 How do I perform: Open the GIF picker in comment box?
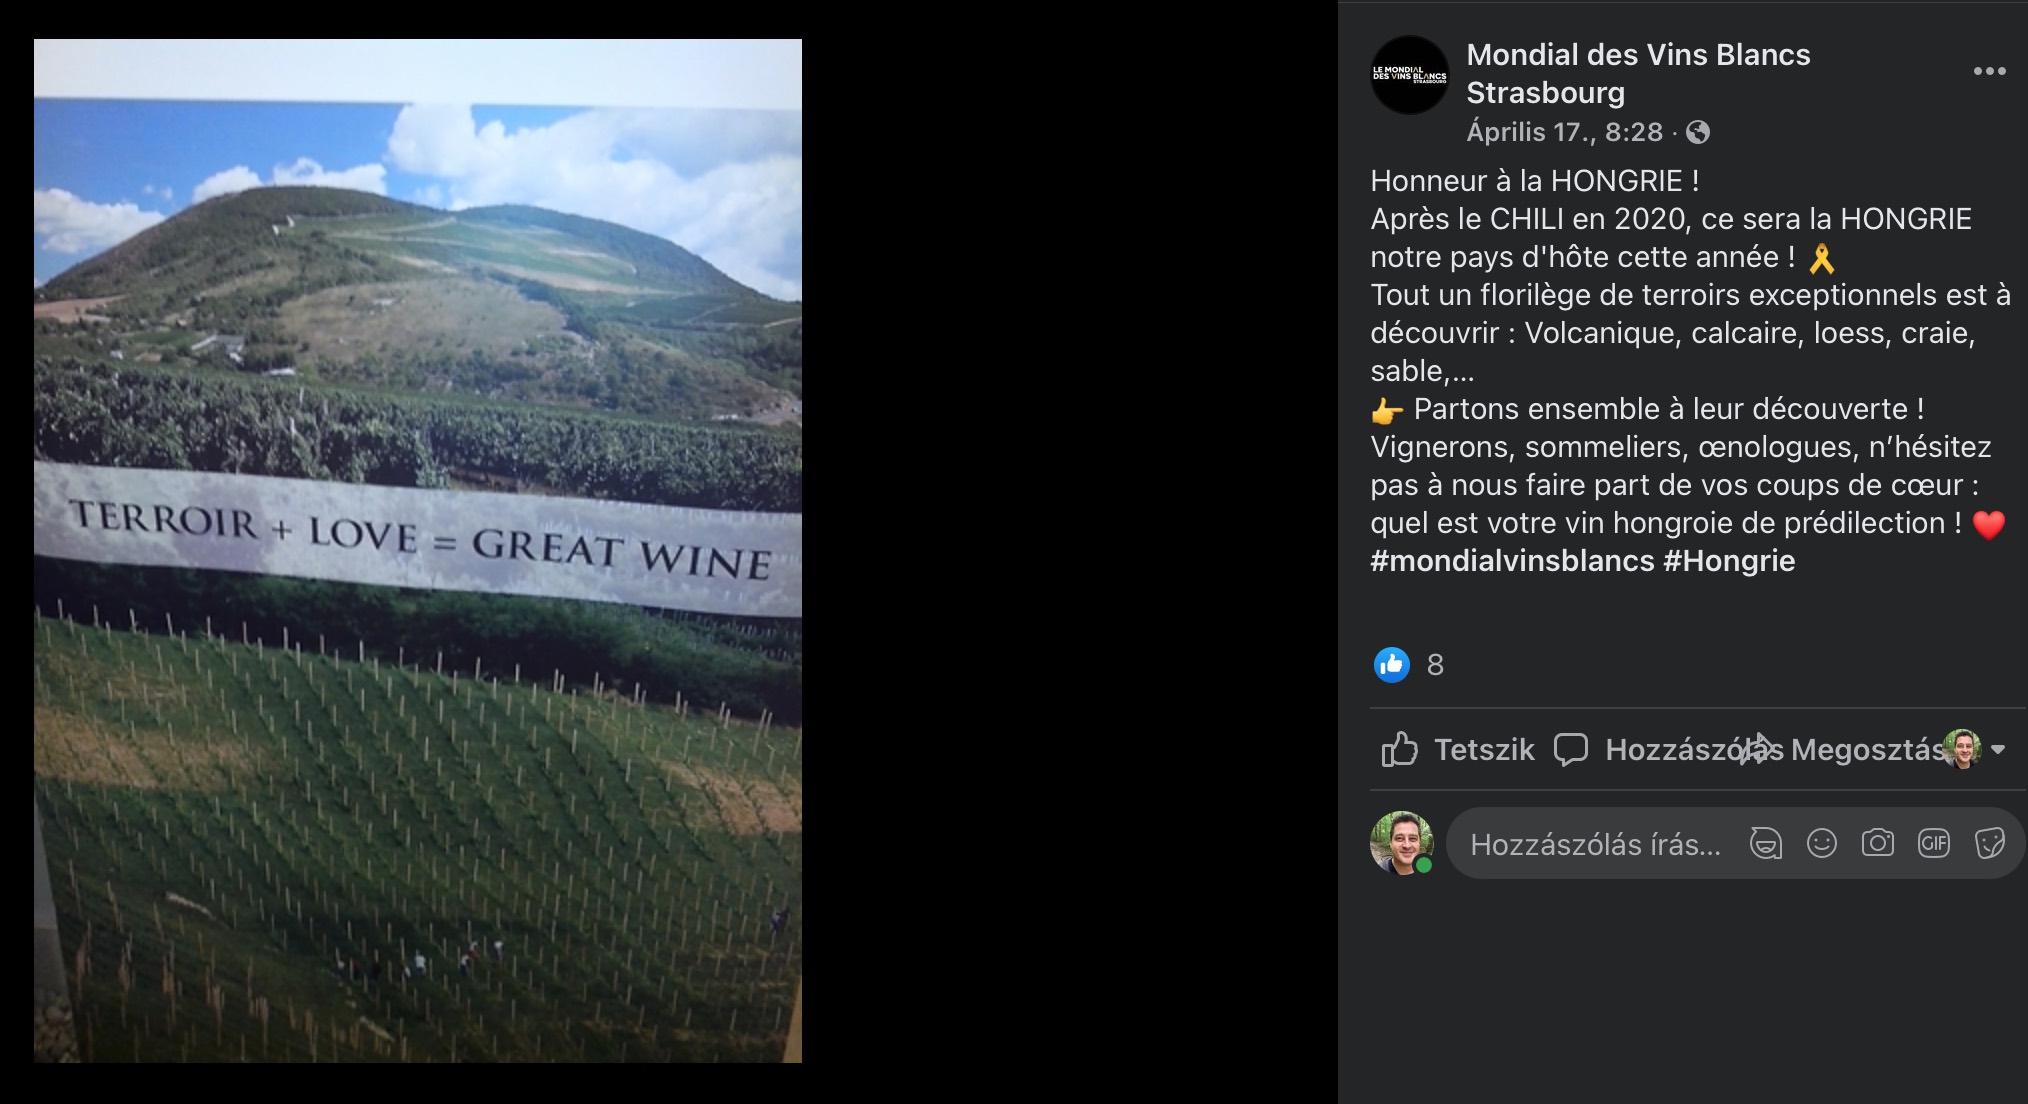(1933, 843)
